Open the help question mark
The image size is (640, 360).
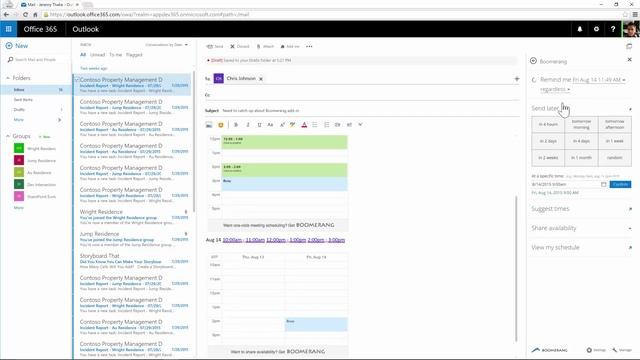(613, 29)
